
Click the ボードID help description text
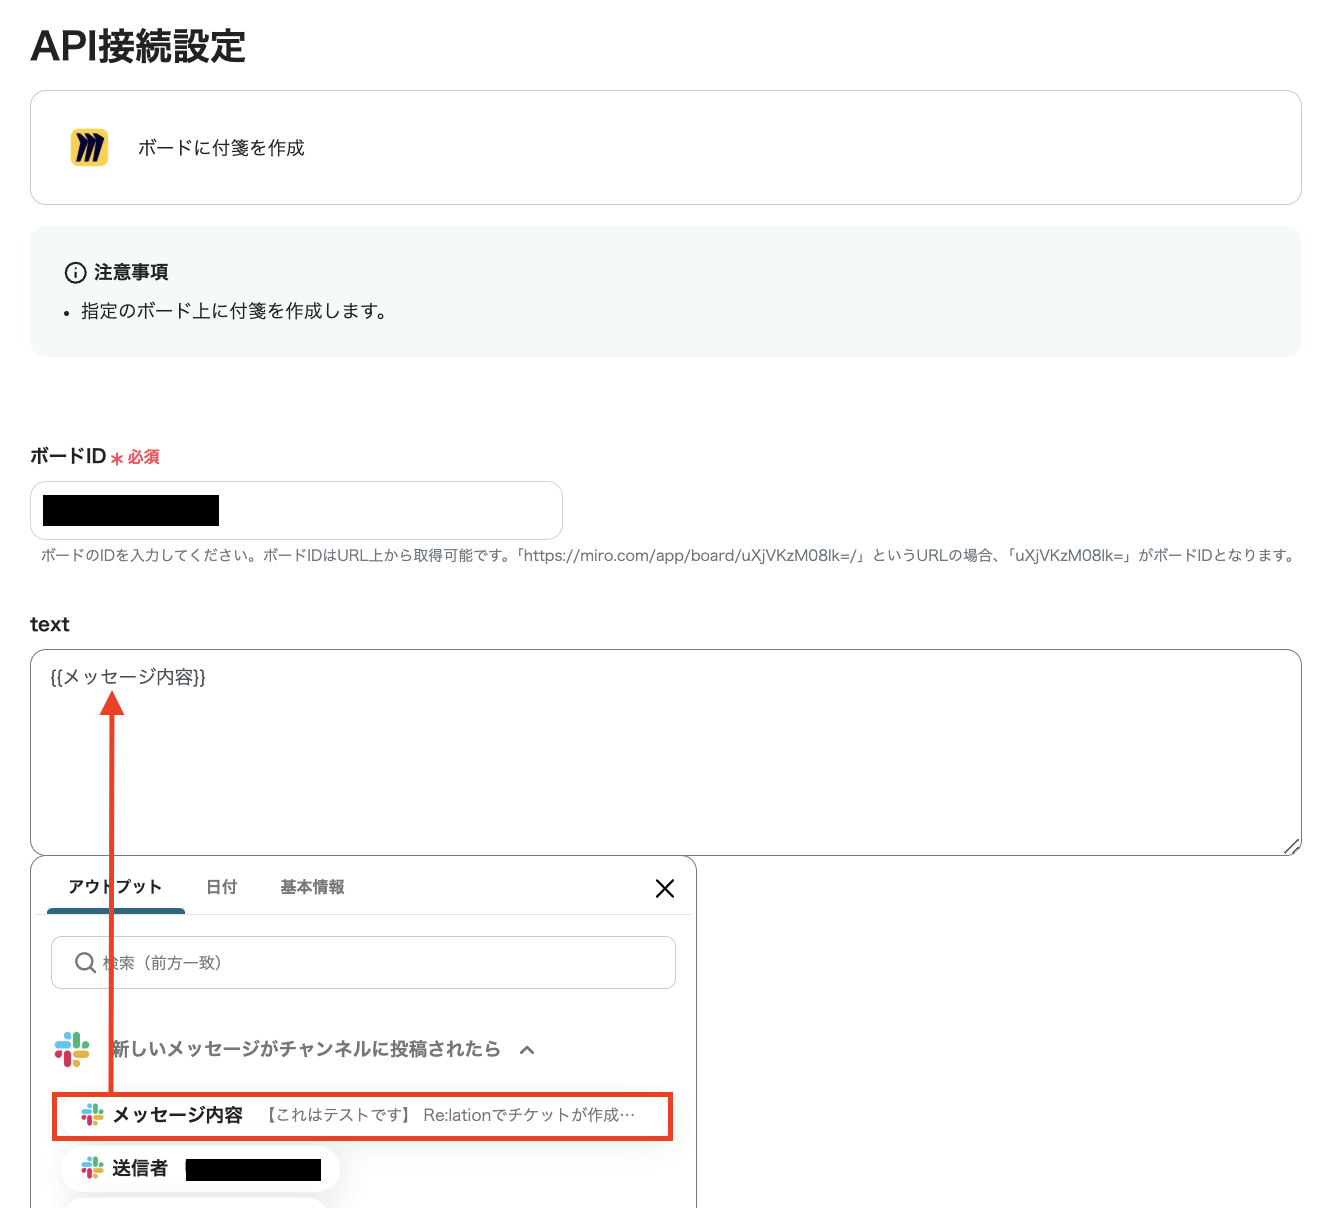click(x=668, y=555)
